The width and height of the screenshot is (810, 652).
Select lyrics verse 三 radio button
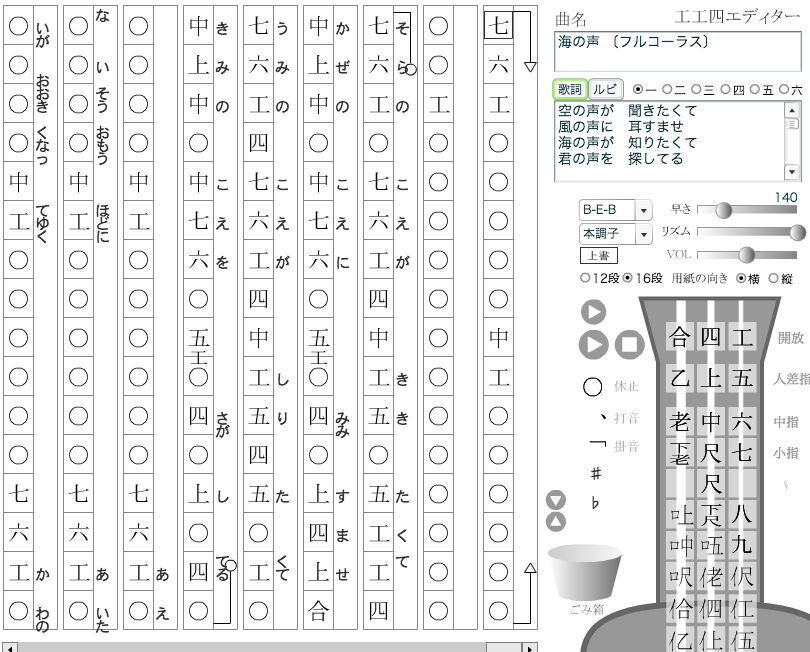[696, 90]
